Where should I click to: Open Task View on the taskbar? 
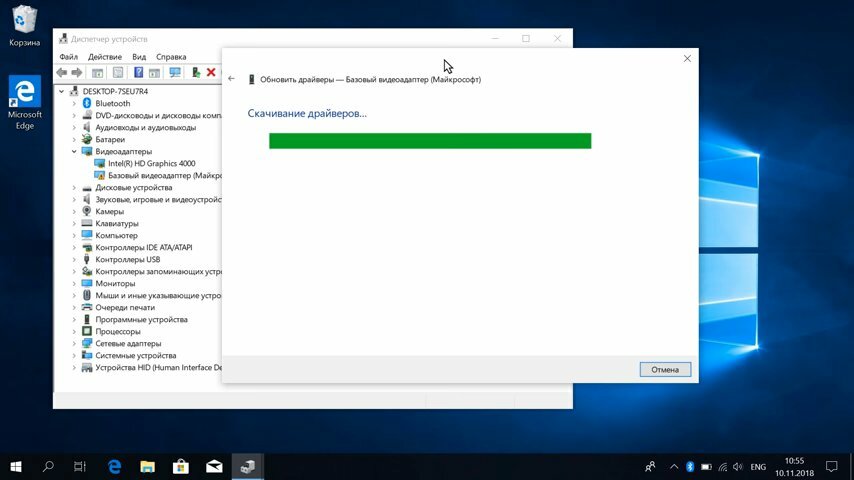coord(80,466)
